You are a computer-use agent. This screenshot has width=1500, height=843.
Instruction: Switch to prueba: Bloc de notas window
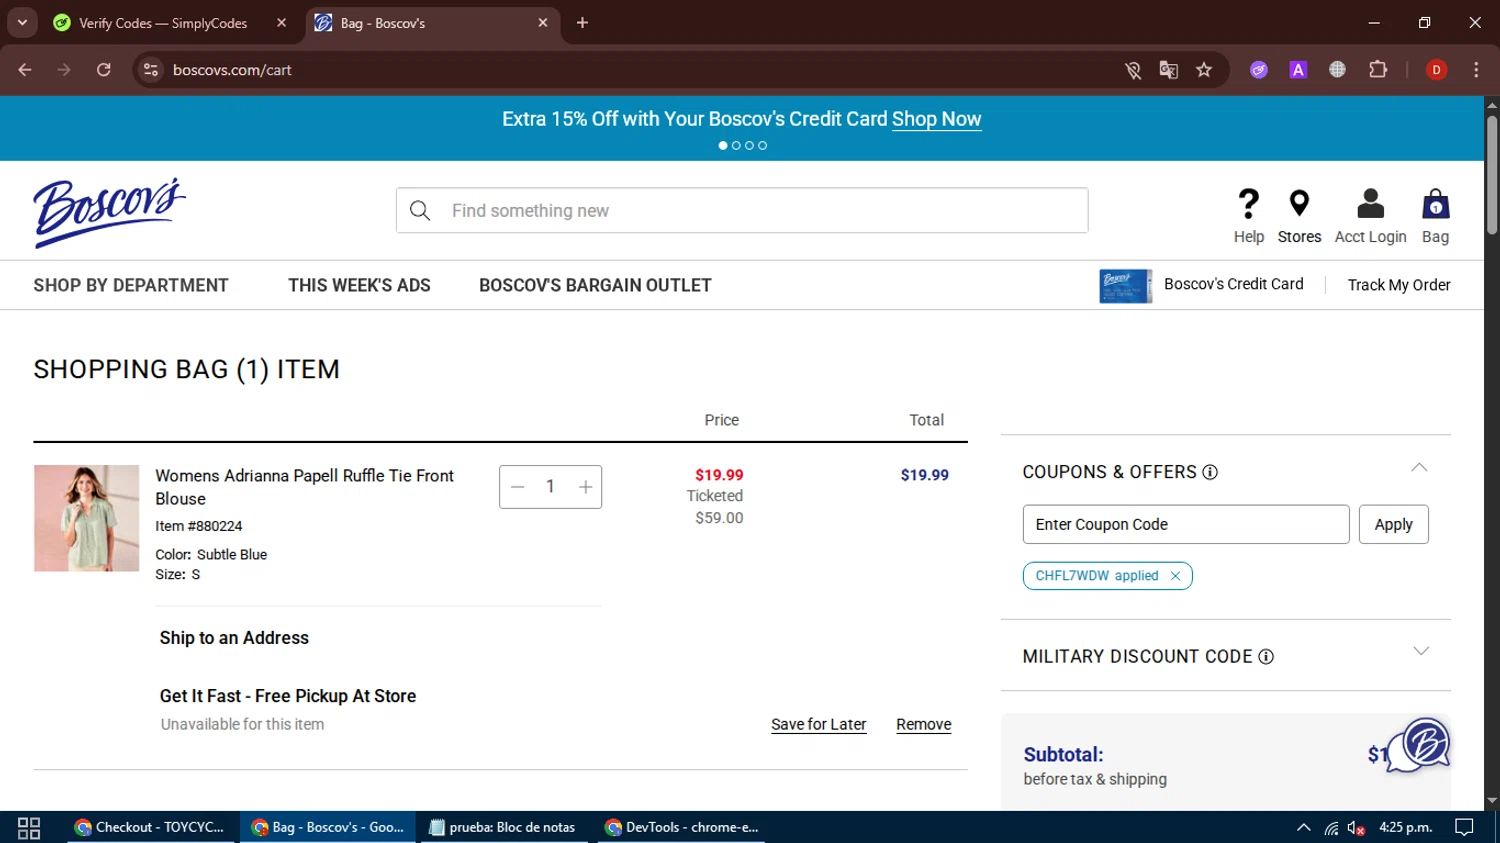click(x=503, y=828)
